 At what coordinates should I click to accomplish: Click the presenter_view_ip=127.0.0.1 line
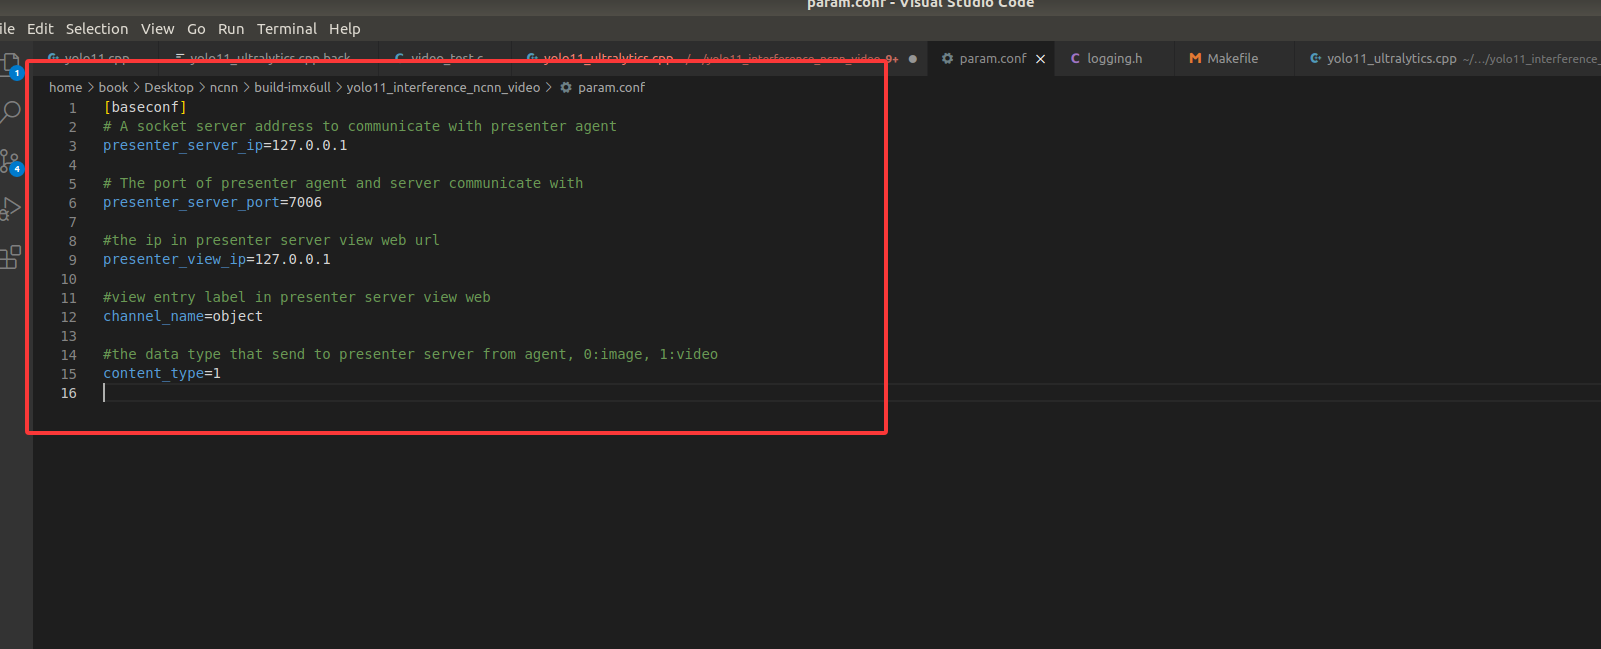[217, 259]
